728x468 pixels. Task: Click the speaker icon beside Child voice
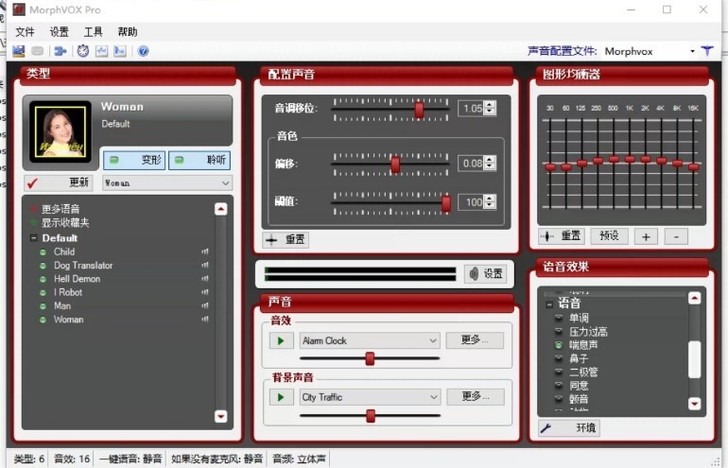tap(205, 252)
